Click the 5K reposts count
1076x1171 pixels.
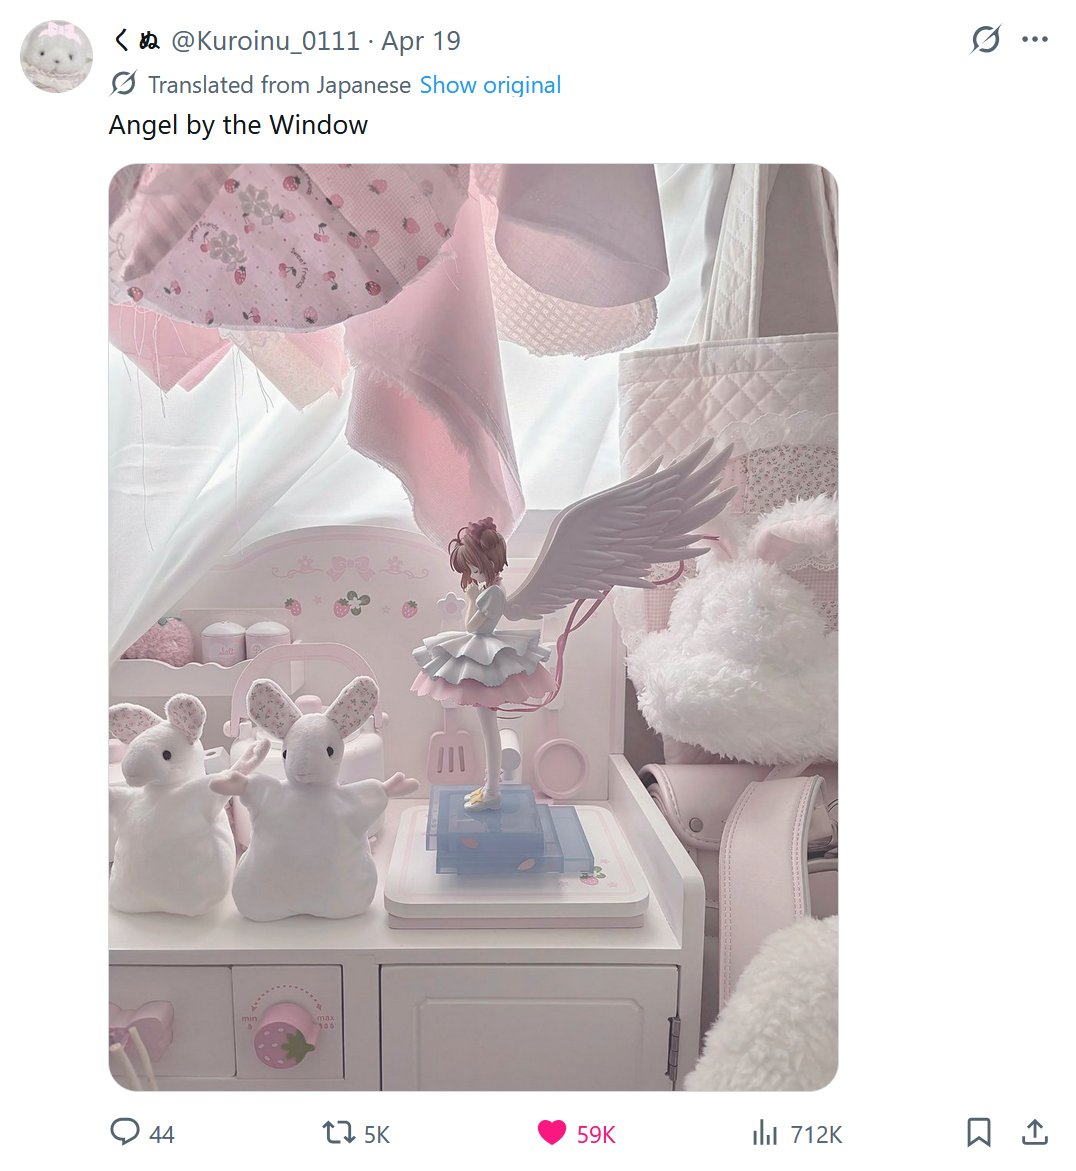[x=376, y=1134]
